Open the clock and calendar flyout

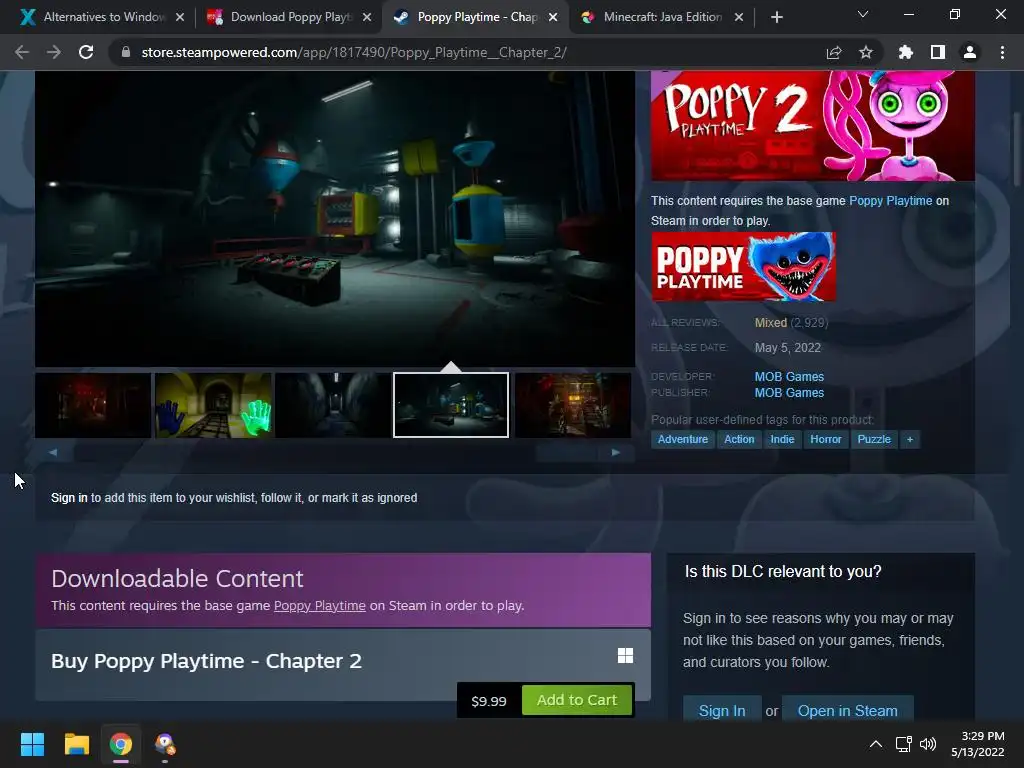coord(978,744)
